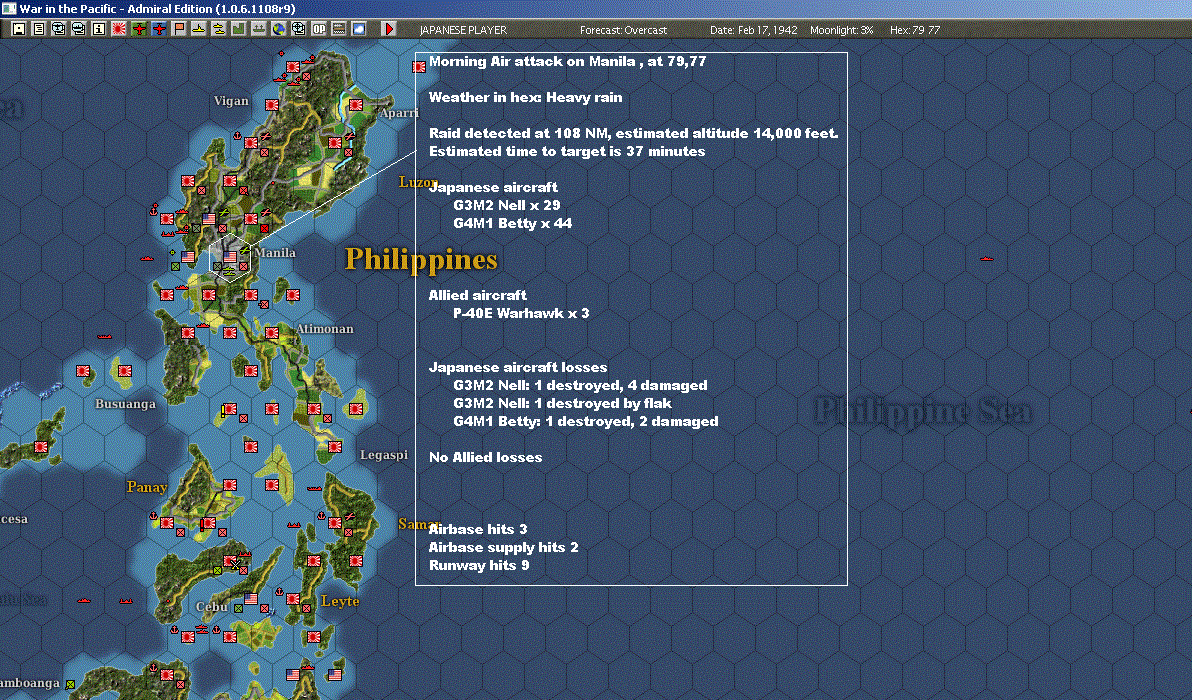1192x700 pixels.
Task: Click the 'Date: Feb 17, 1942' text
Action: (753, 30)
